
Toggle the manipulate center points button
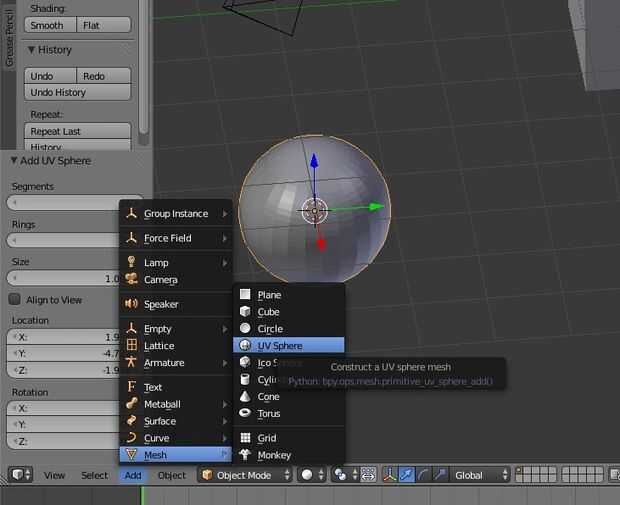[x=368, y=475]
